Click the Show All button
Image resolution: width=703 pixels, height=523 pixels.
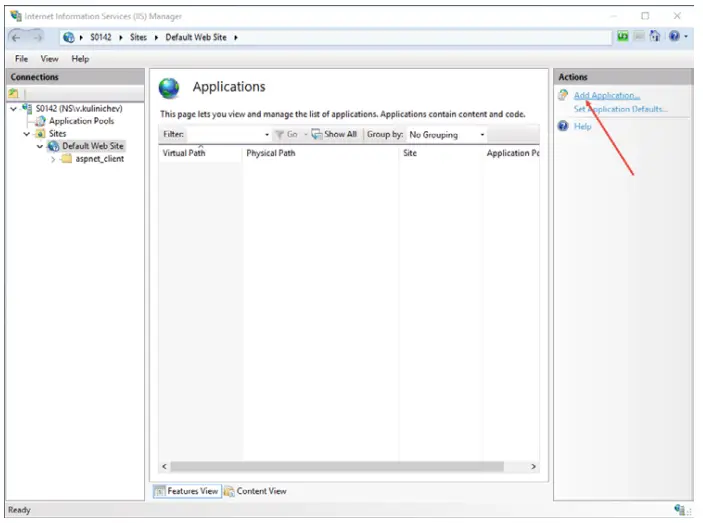pos(334,134)
